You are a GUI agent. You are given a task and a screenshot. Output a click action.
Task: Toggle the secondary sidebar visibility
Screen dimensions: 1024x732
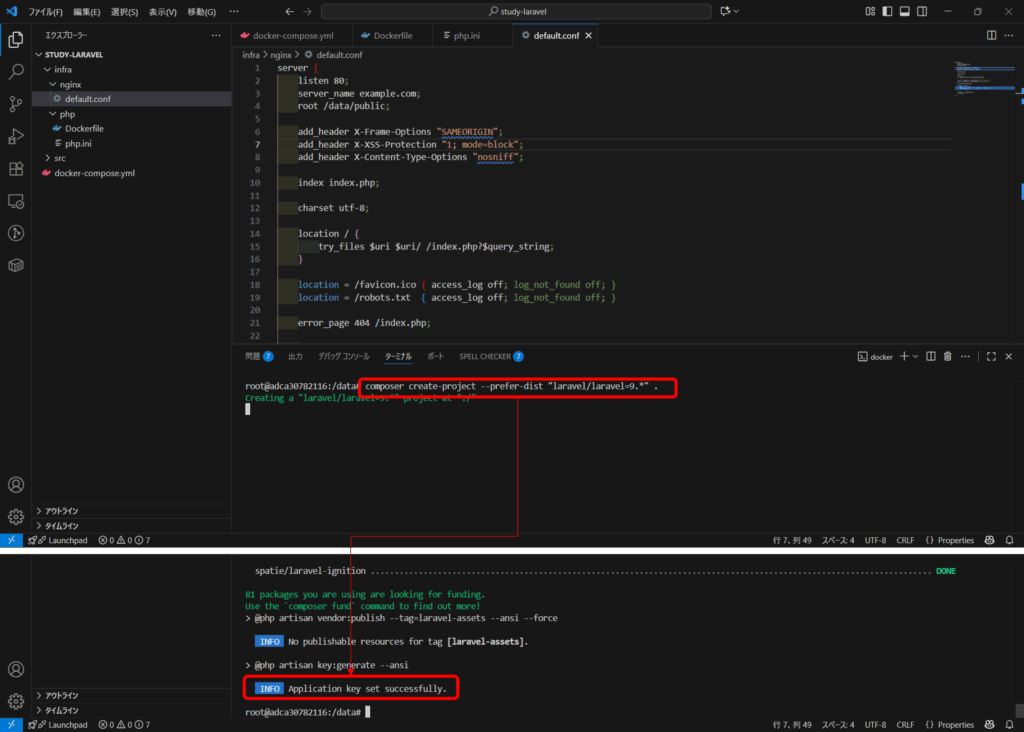[x=921, y=11]
